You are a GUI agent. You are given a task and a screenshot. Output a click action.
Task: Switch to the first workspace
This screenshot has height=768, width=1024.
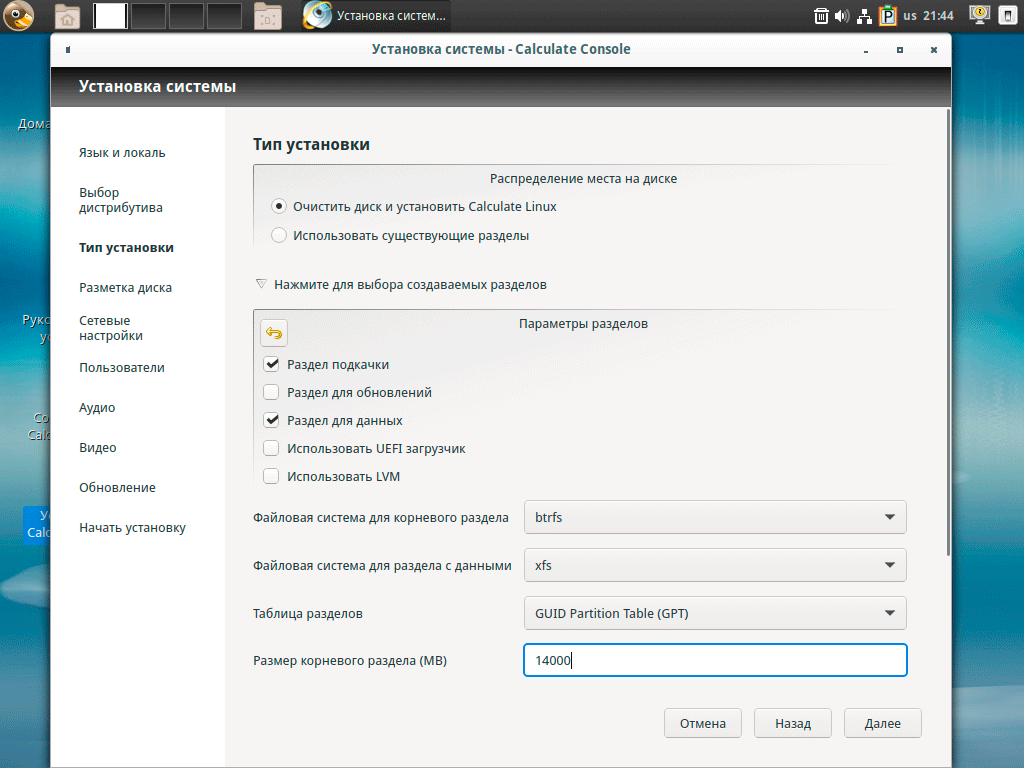[110, 16]
